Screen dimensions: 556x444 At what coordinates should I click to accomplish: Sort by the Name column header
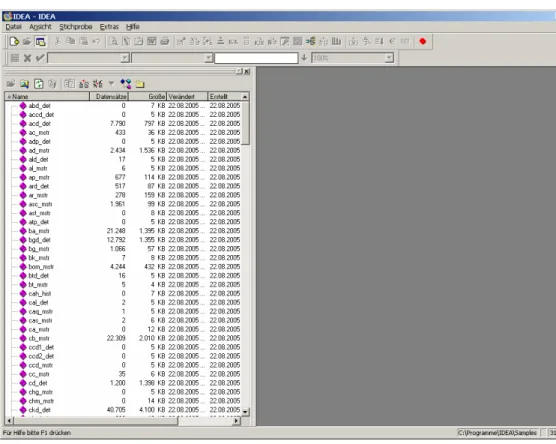pos(47,96)
